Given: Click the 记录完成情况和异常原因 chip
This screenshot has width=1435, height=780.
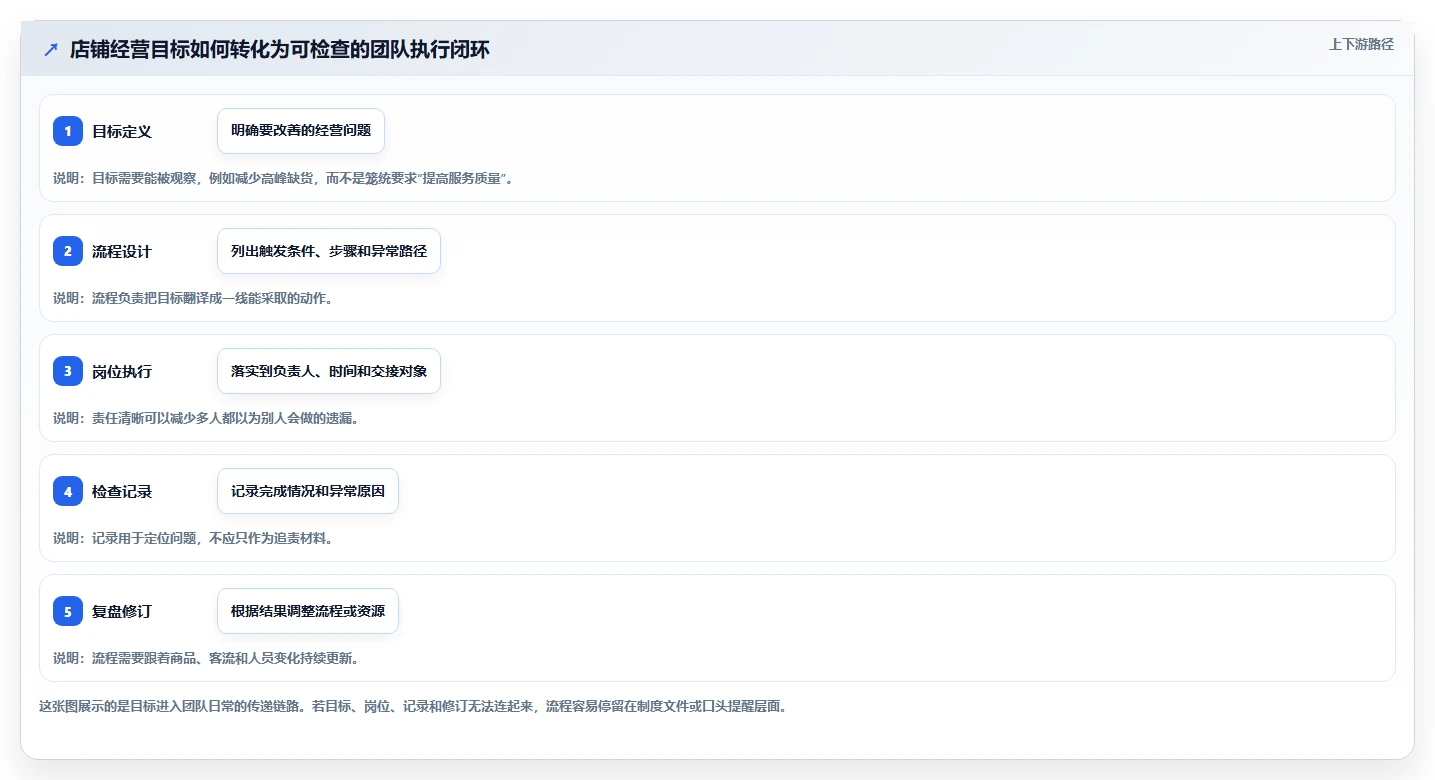Looking at the screenshot, I should [308, 491].
